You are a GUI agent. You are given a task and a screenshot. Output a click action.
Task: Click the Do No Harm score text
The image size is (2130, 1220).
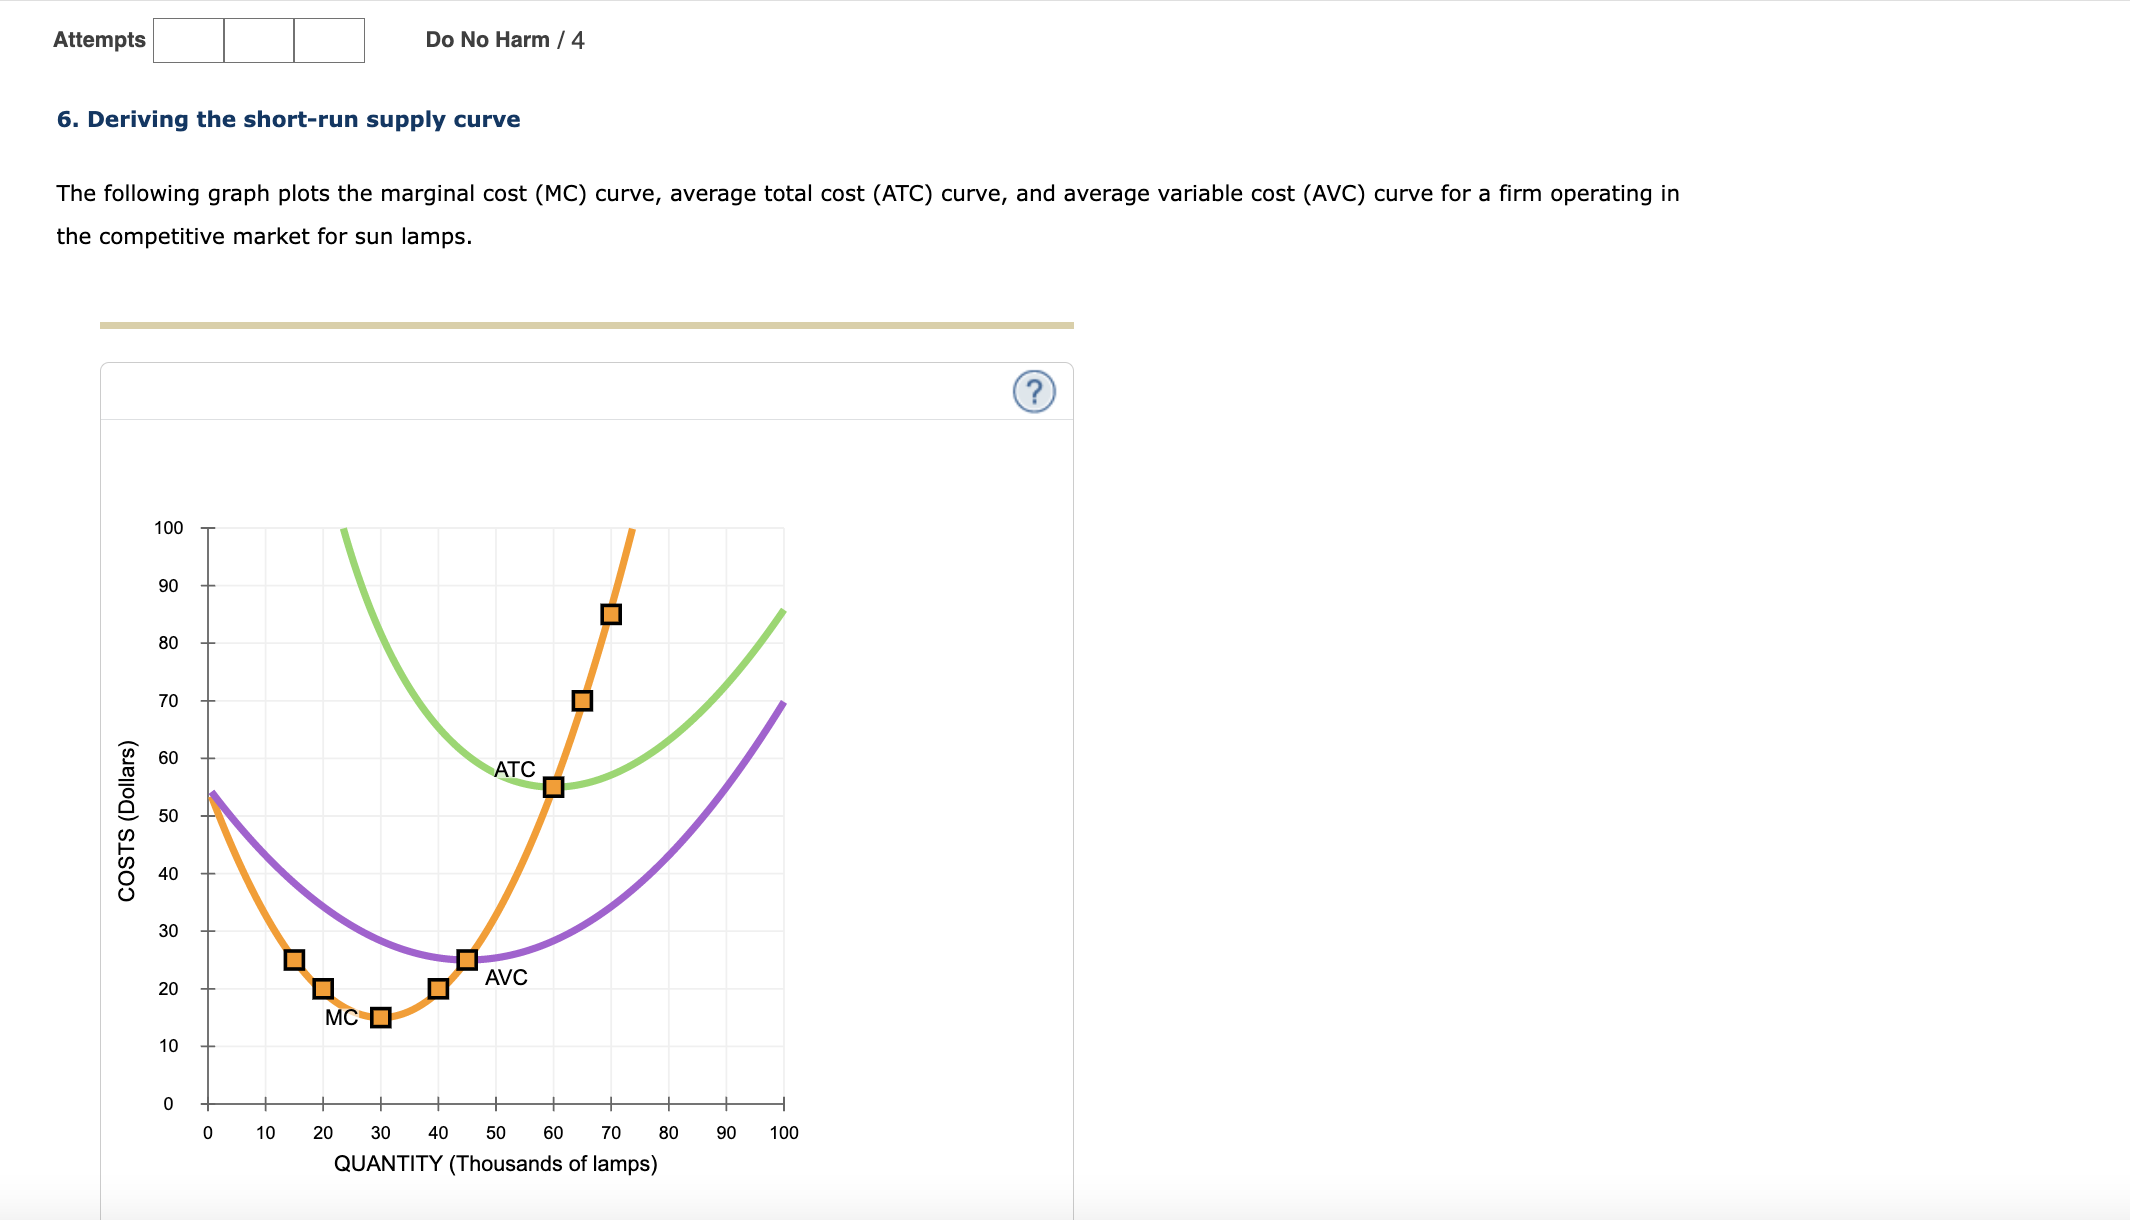[503, 39]
